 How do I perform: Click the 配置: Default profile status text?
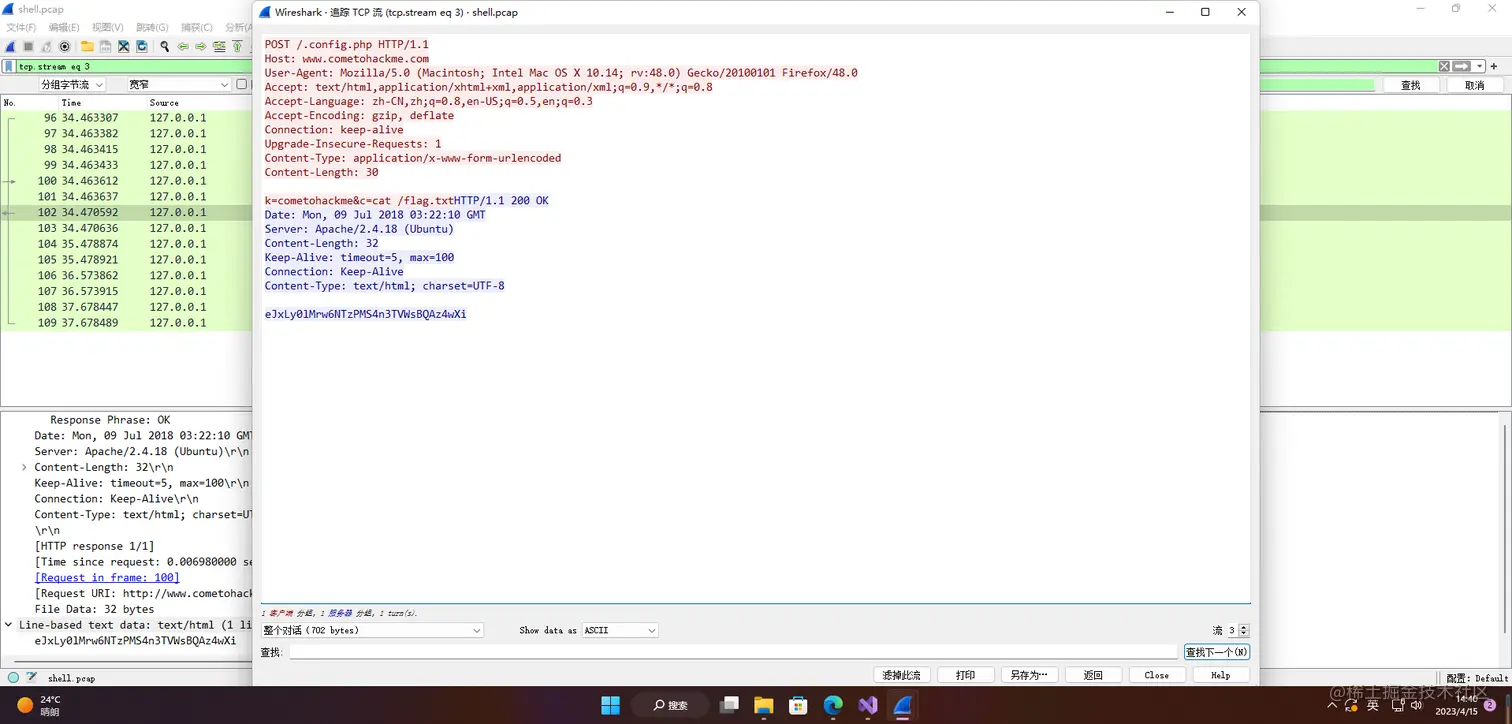coord(1477,678)
